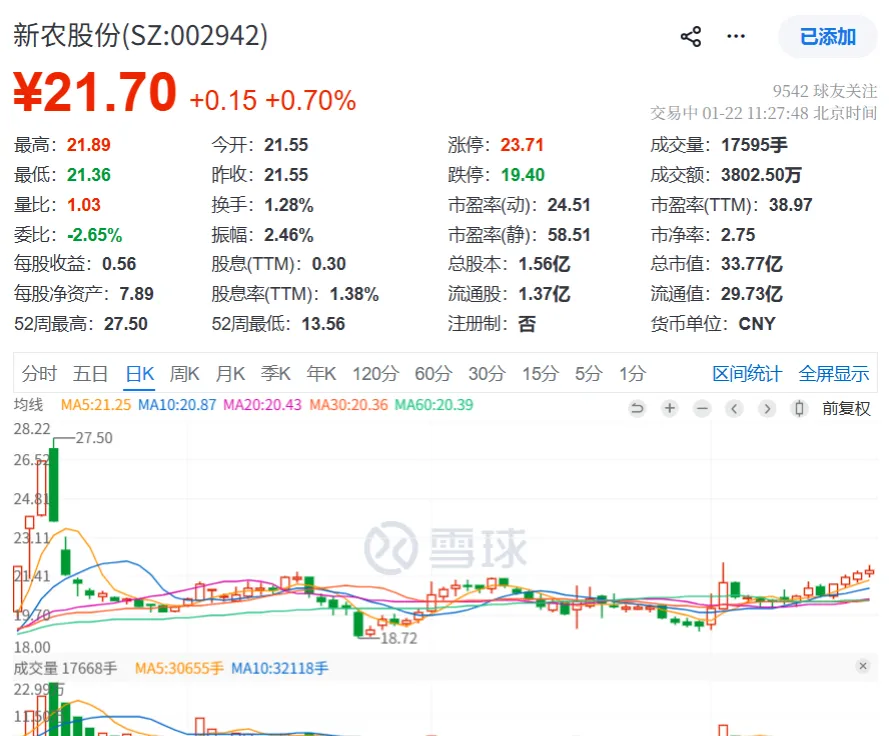Click the 18.72 low marker on chart

(x=399, y=638)
